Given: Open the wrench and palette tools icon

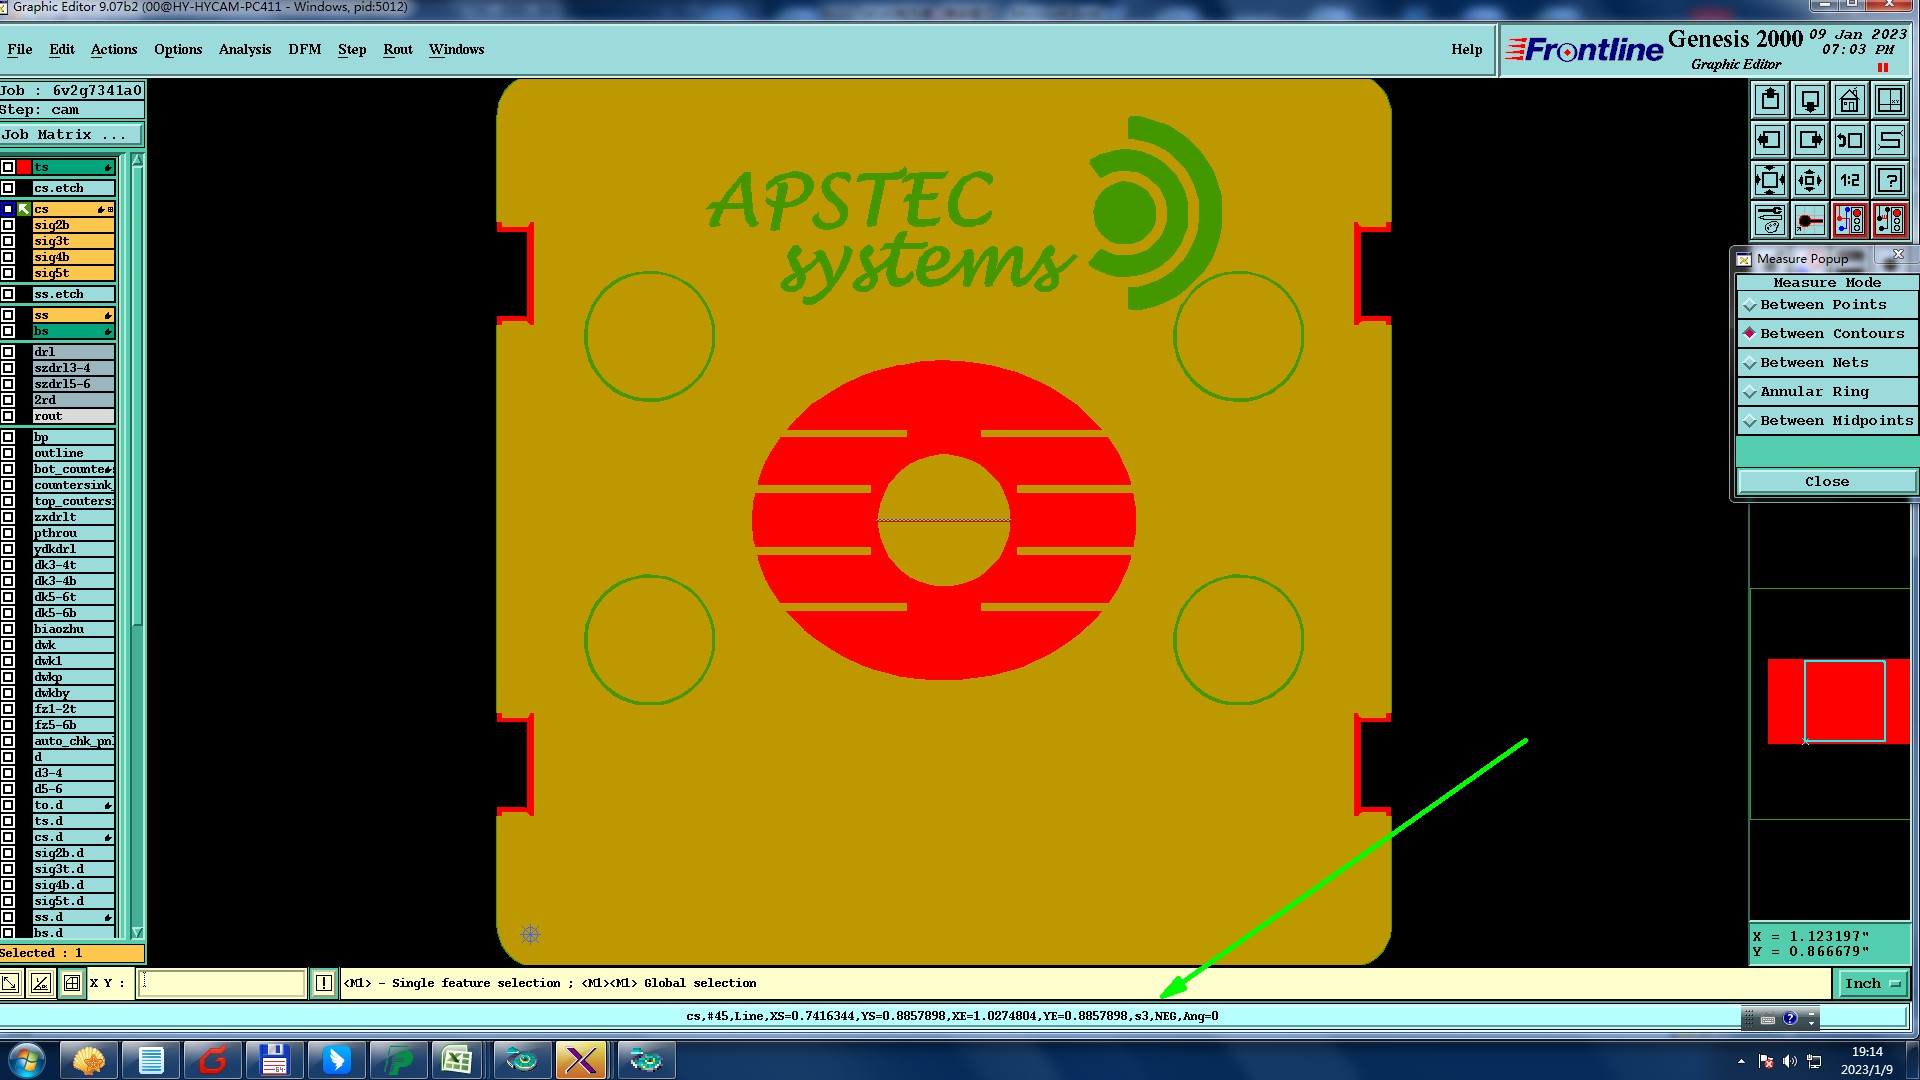Looking at the screenshot, I should tap(1770, 220).
